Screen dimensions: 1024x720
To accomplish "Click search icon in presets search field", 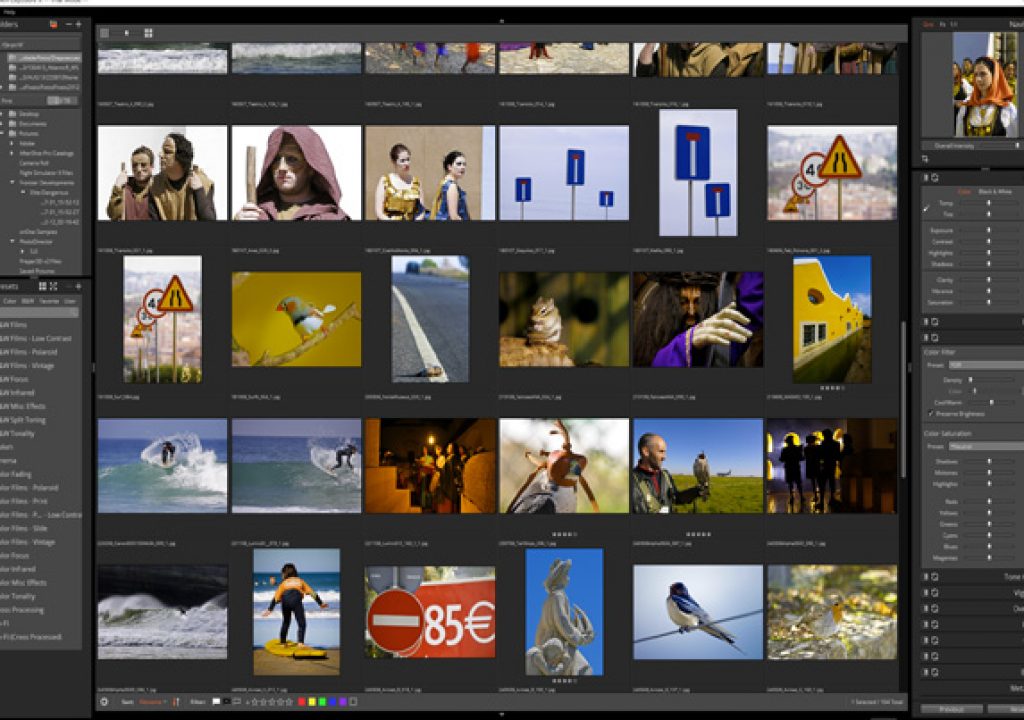I will [x=74, y=313].
